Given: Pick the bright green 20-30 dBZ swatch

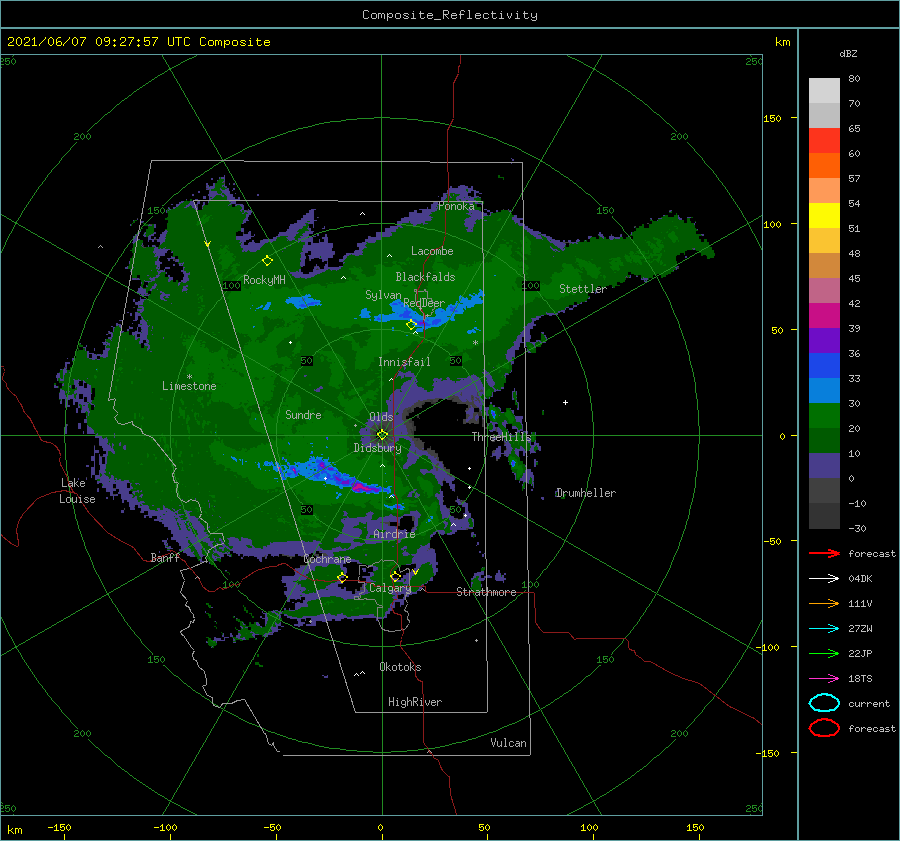Looking at the screenshot, I should [x=824, y=416].
